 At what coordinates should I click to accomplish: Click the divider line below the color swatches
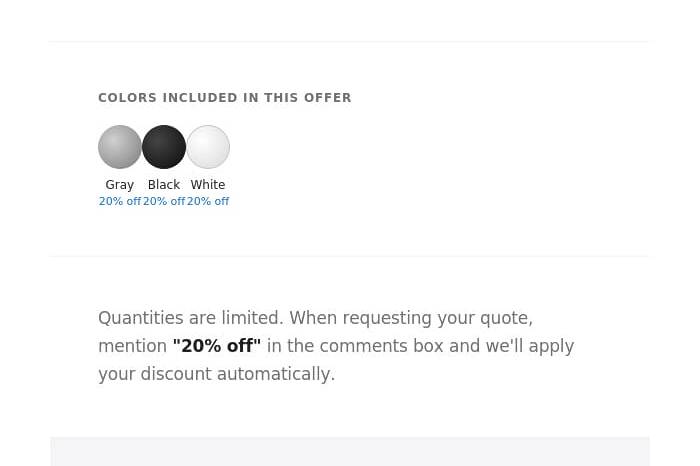pos(350,256)
